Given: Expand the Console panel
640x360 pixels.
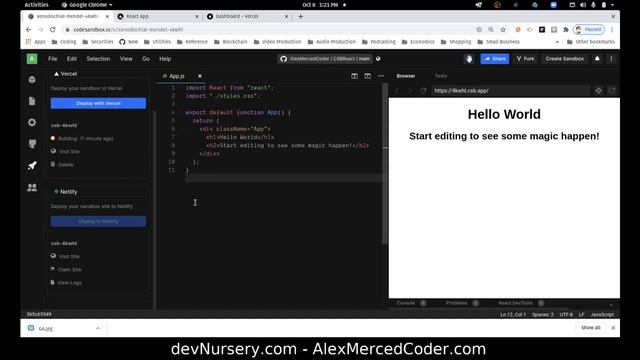Looking at the screenshot, I should [411, 303].
